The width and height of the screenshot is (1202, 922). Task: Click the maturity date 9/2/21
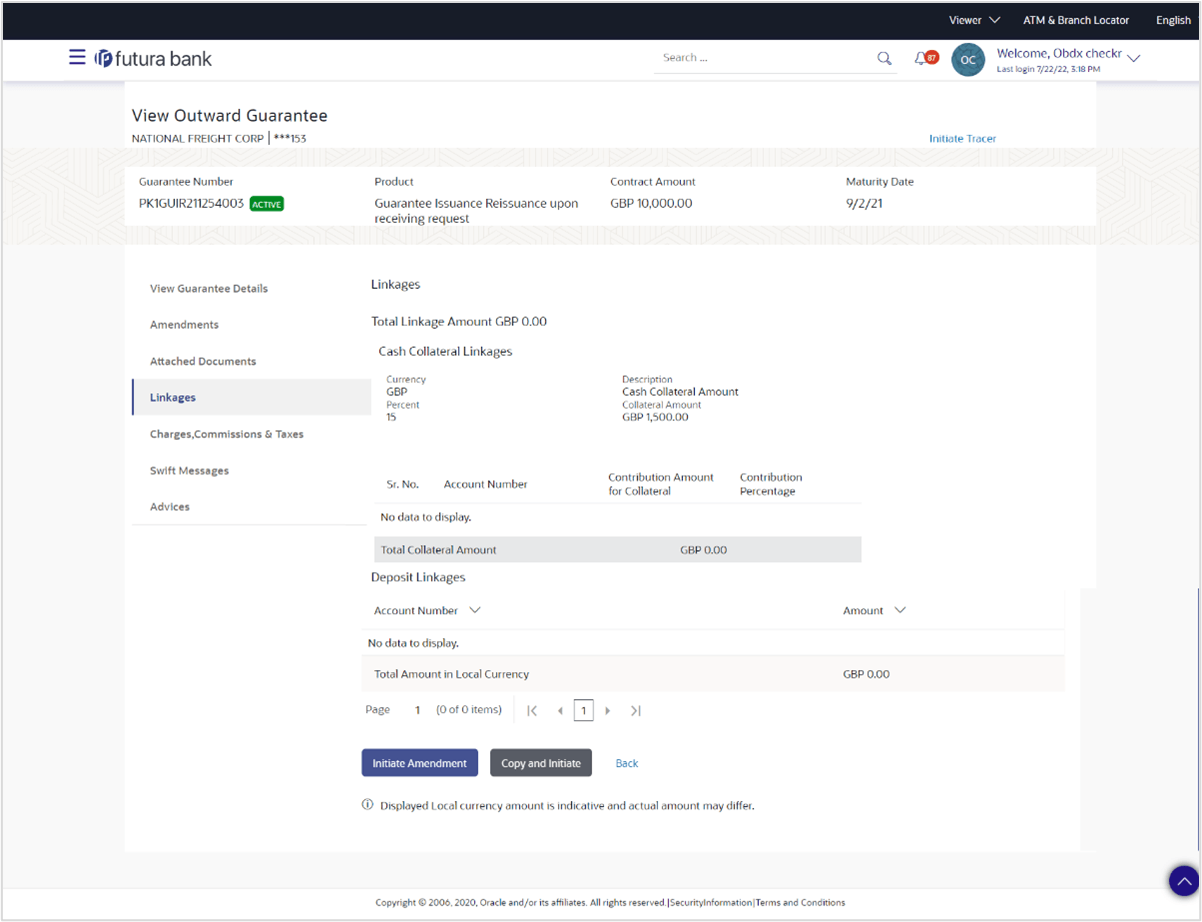864,203
